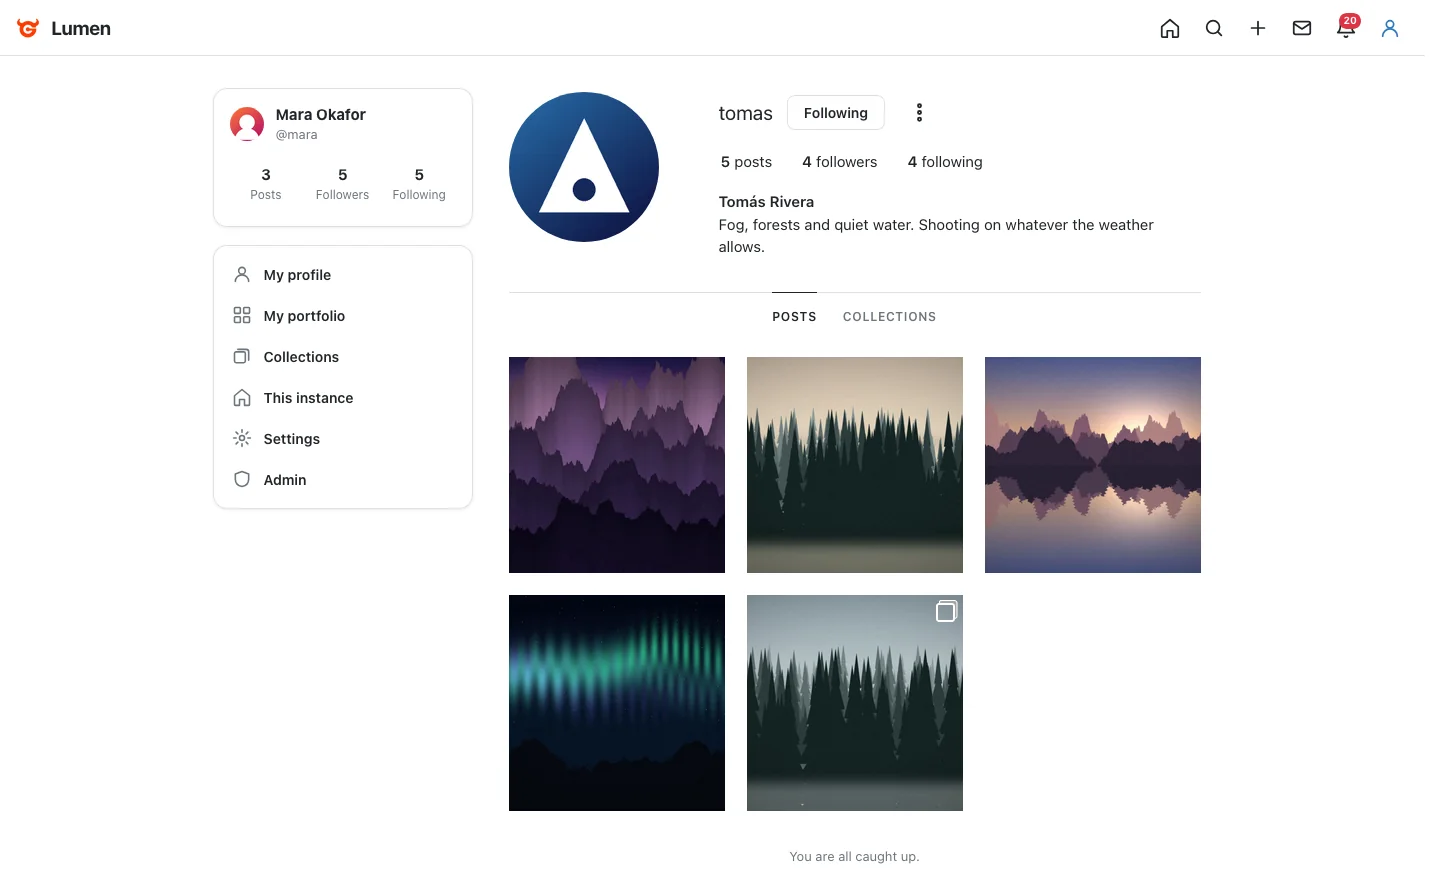The height and width of the screenshot is (875, 1440).
Task: Click the plus icon to create a post
Action: click(x=1258, y=28)
